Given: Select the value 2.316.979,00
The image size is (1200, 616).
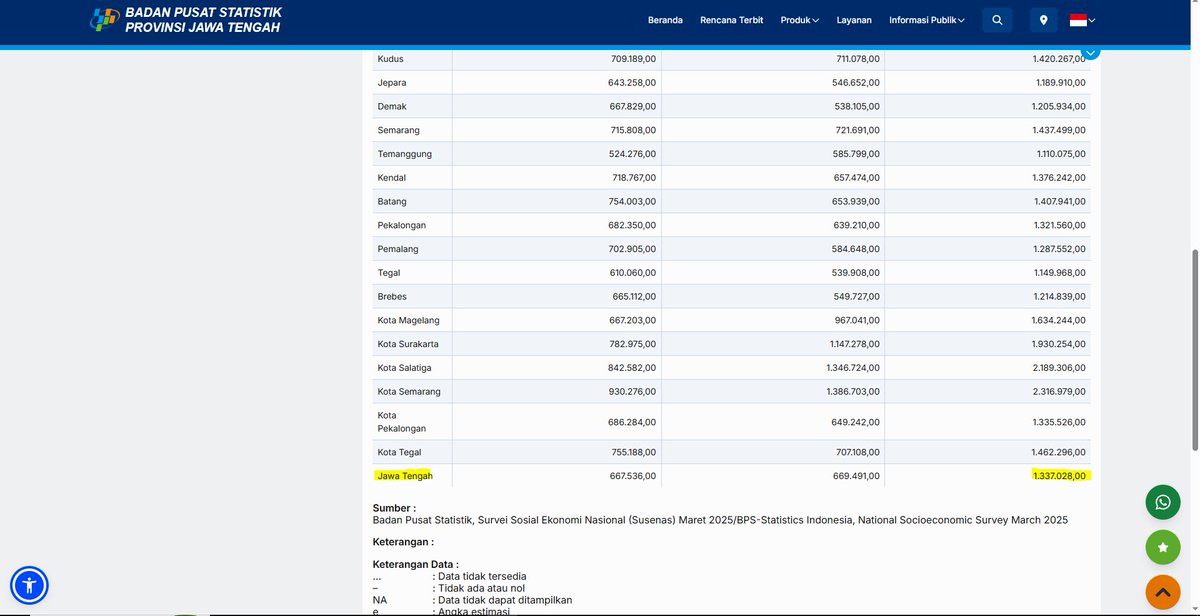Looking at the screenshot, I should pos(1059,392).
